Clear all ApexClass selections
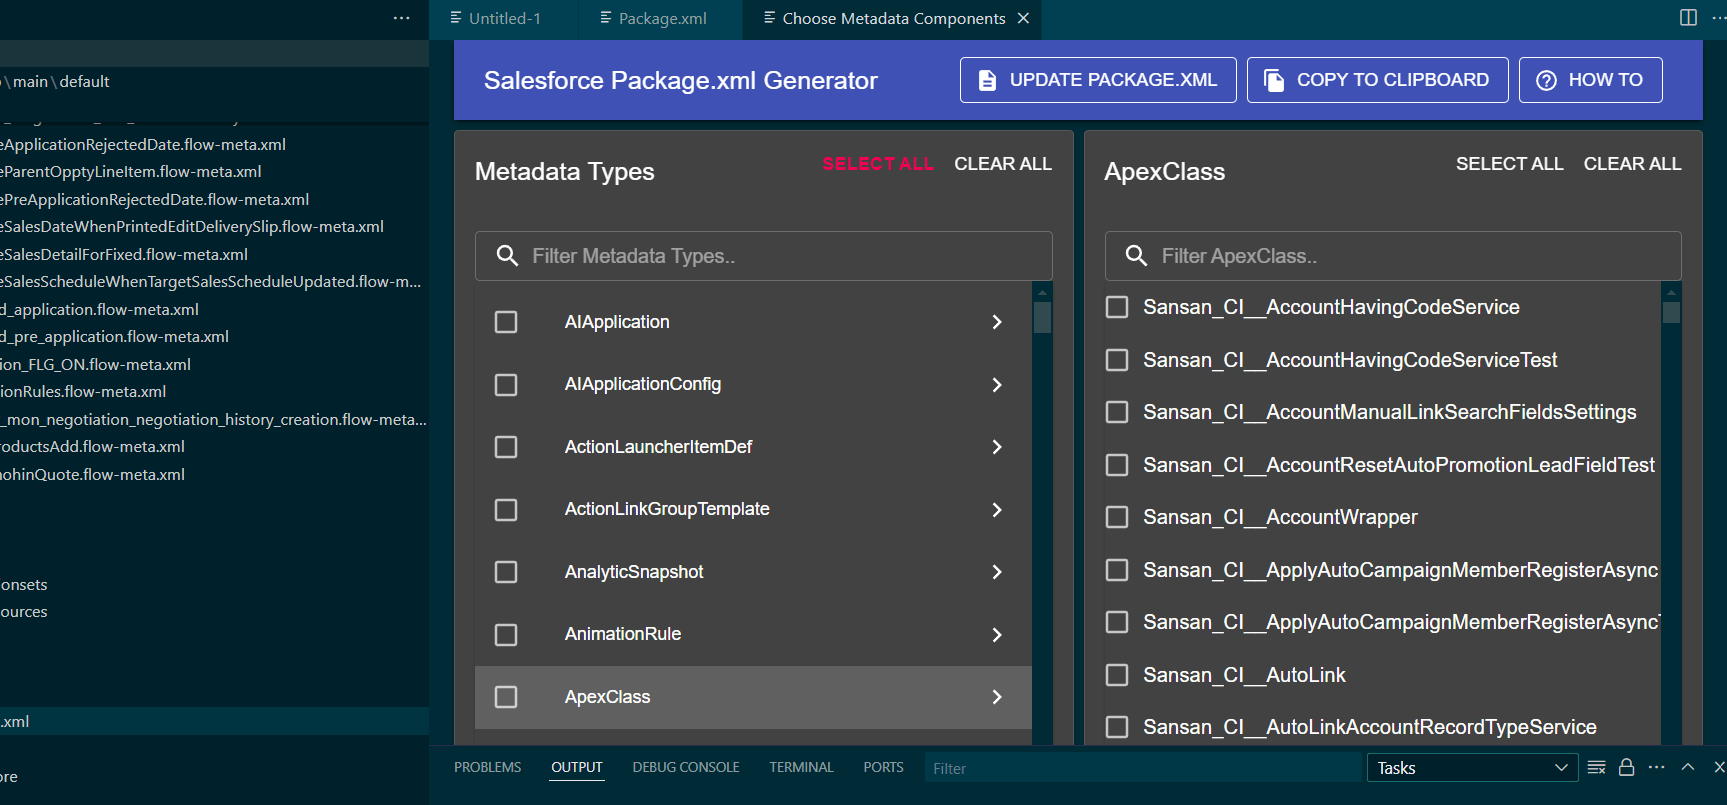Screen dimensions: 1727x805 (1633, 164)
